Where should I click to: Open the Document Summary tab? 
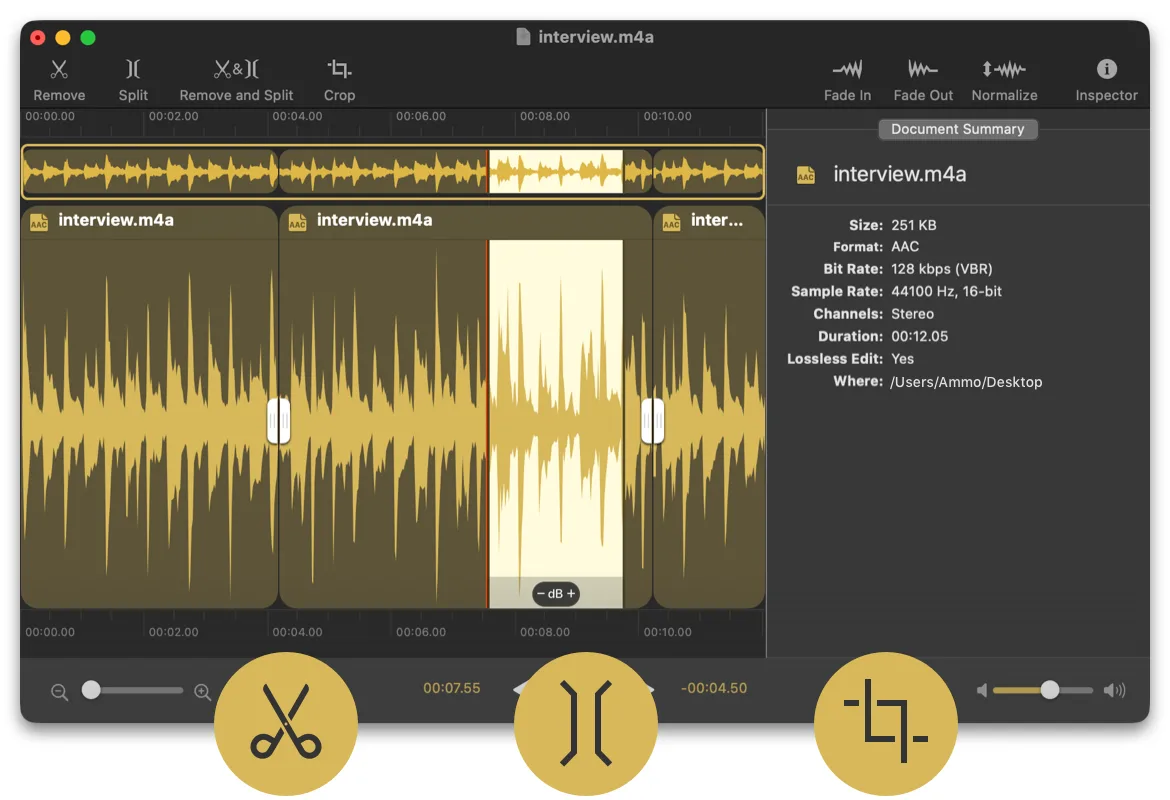coord(957,129)
